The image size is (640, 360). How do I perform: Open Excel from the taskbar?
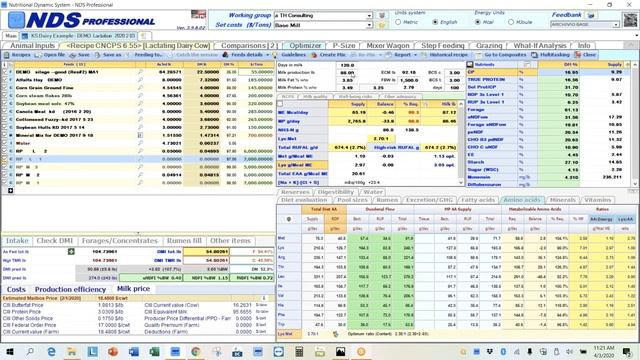pyautogui.click(x=154, y=351)
